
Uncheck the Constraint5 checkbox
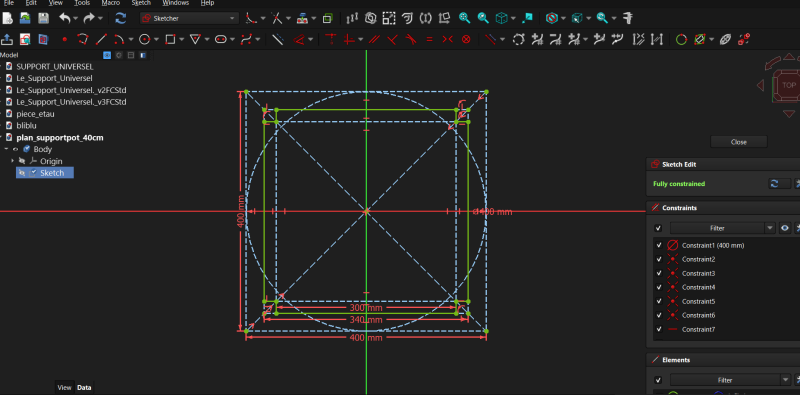click(x=659, y=302)
